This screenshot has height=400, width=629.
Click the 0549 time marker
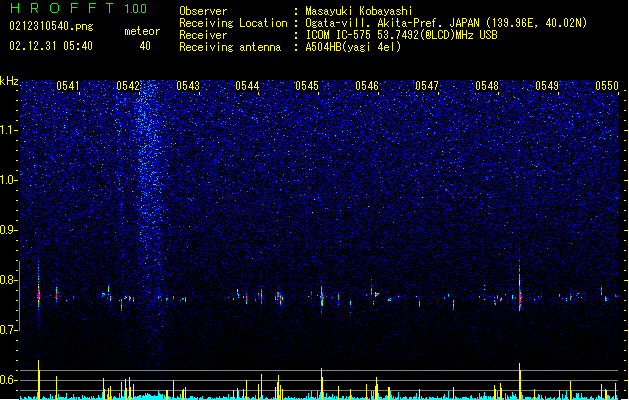[x=547, y=86]
